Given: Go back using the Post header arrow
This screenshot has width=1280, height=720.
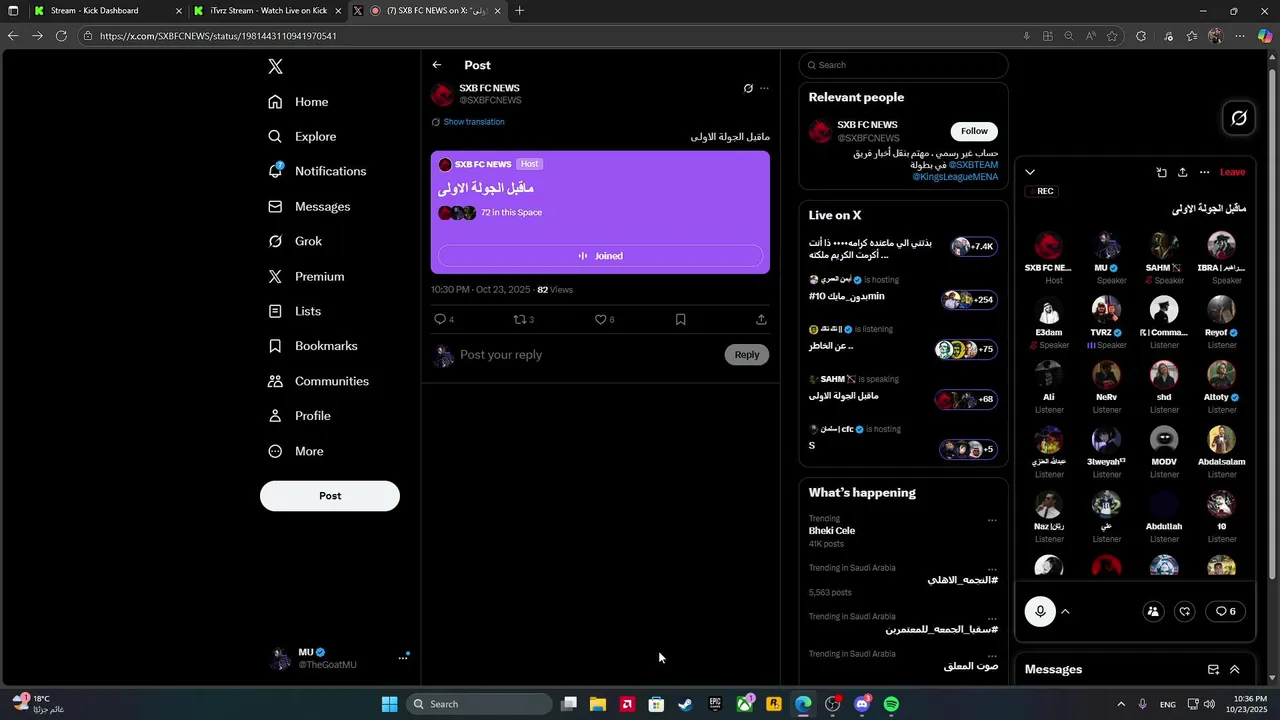Looking at the screenshot, I should pyautogui.click(x=437, y=65).
